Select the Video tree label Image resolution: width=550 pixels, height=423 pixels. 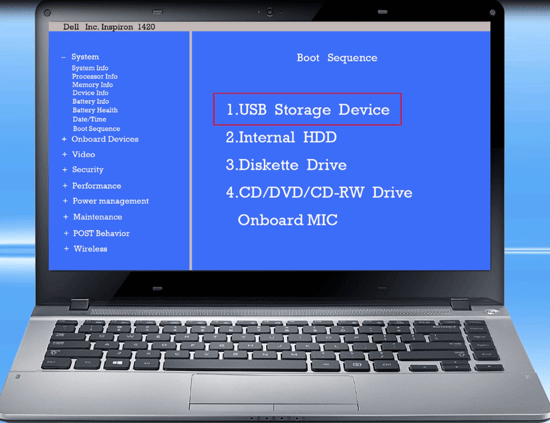pos(83,154)
